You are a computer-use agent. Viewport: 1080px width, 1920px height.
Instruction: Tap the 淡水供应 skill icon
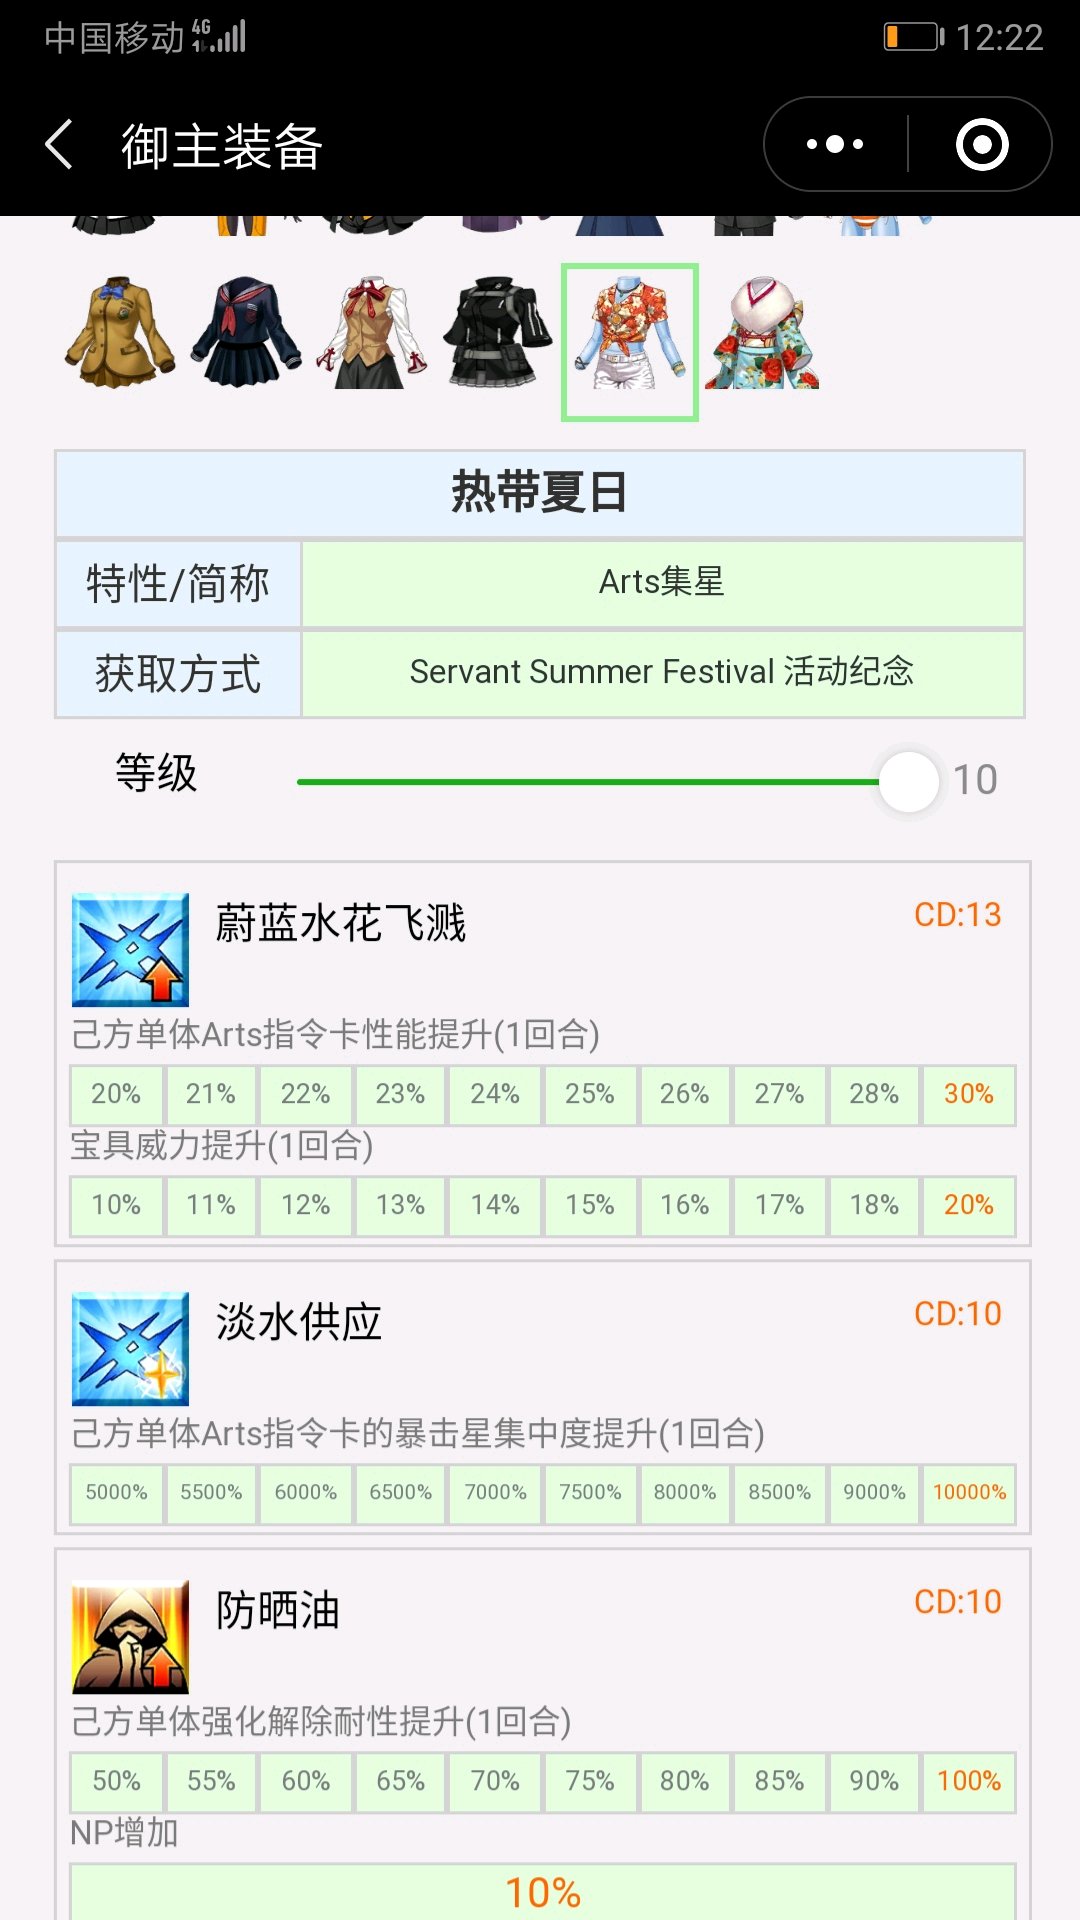click(x=130, y=1349)
